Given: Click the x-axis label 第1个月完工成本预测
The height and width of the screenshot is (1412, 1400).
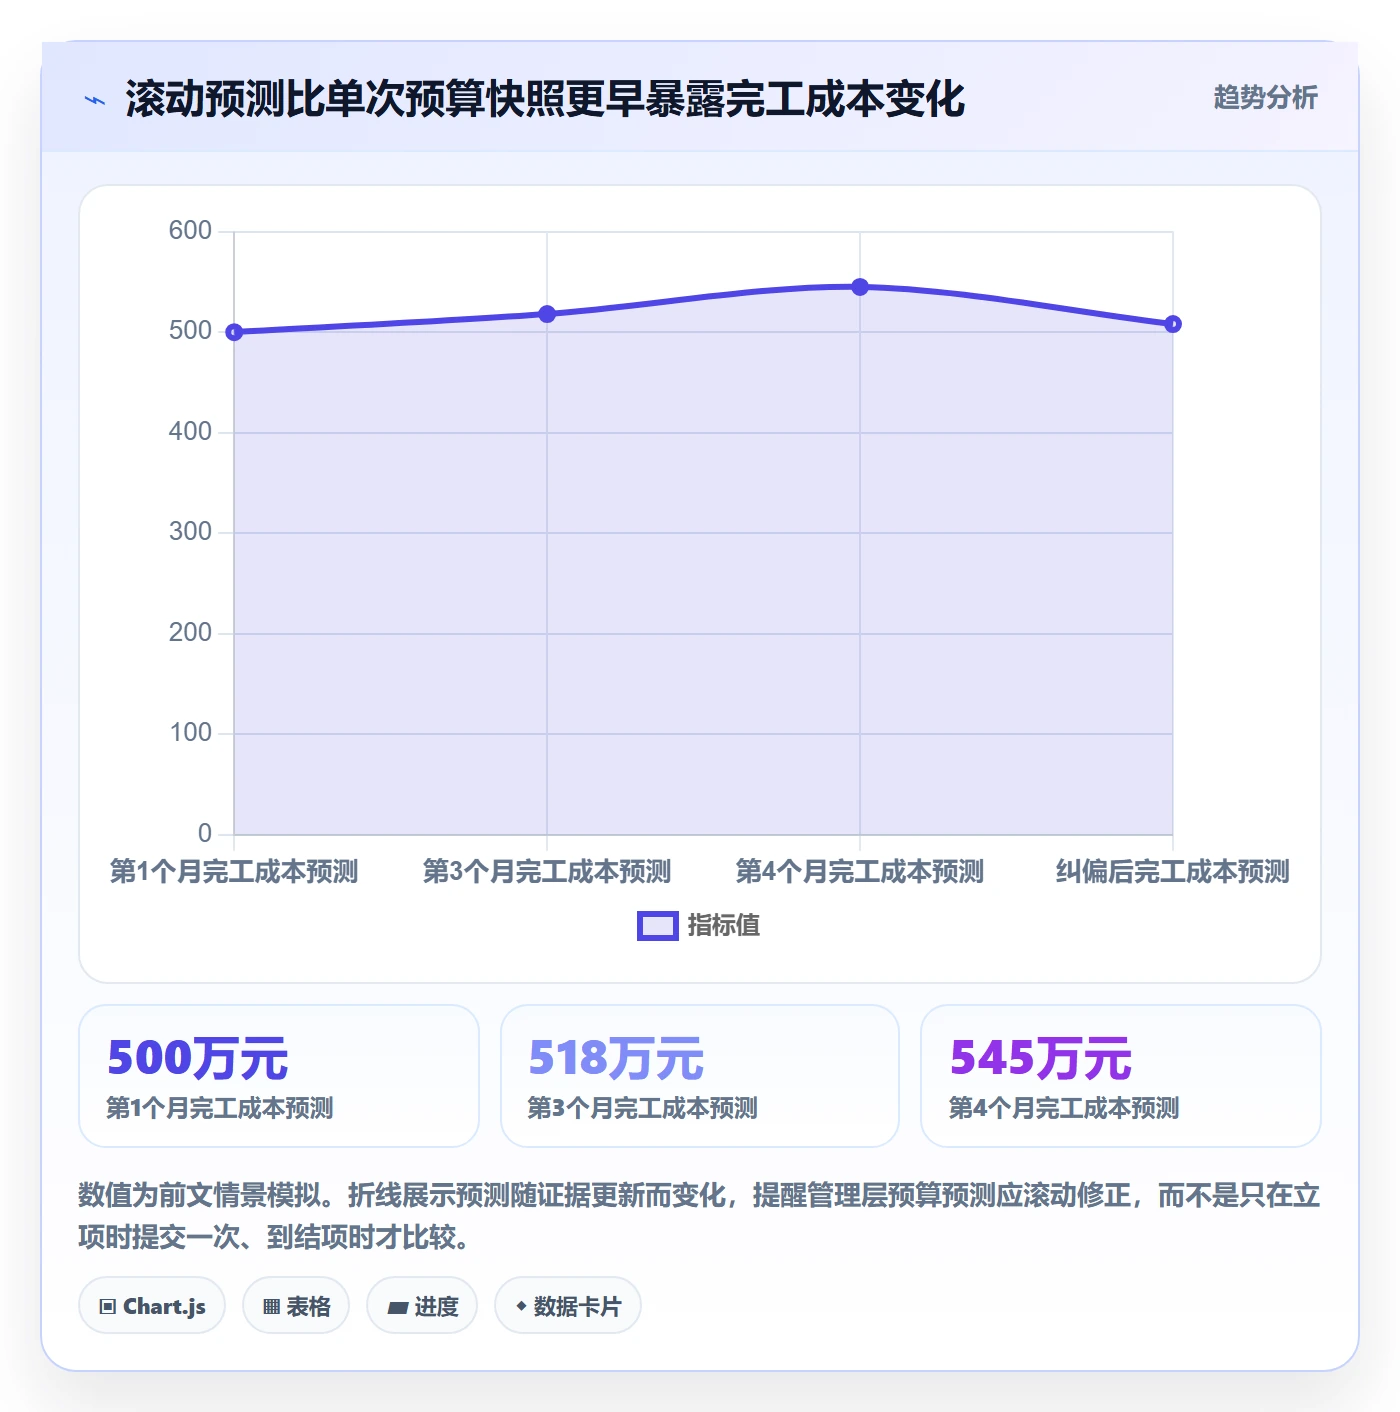Looking at the screenshot, I should [x=234, y=871].
